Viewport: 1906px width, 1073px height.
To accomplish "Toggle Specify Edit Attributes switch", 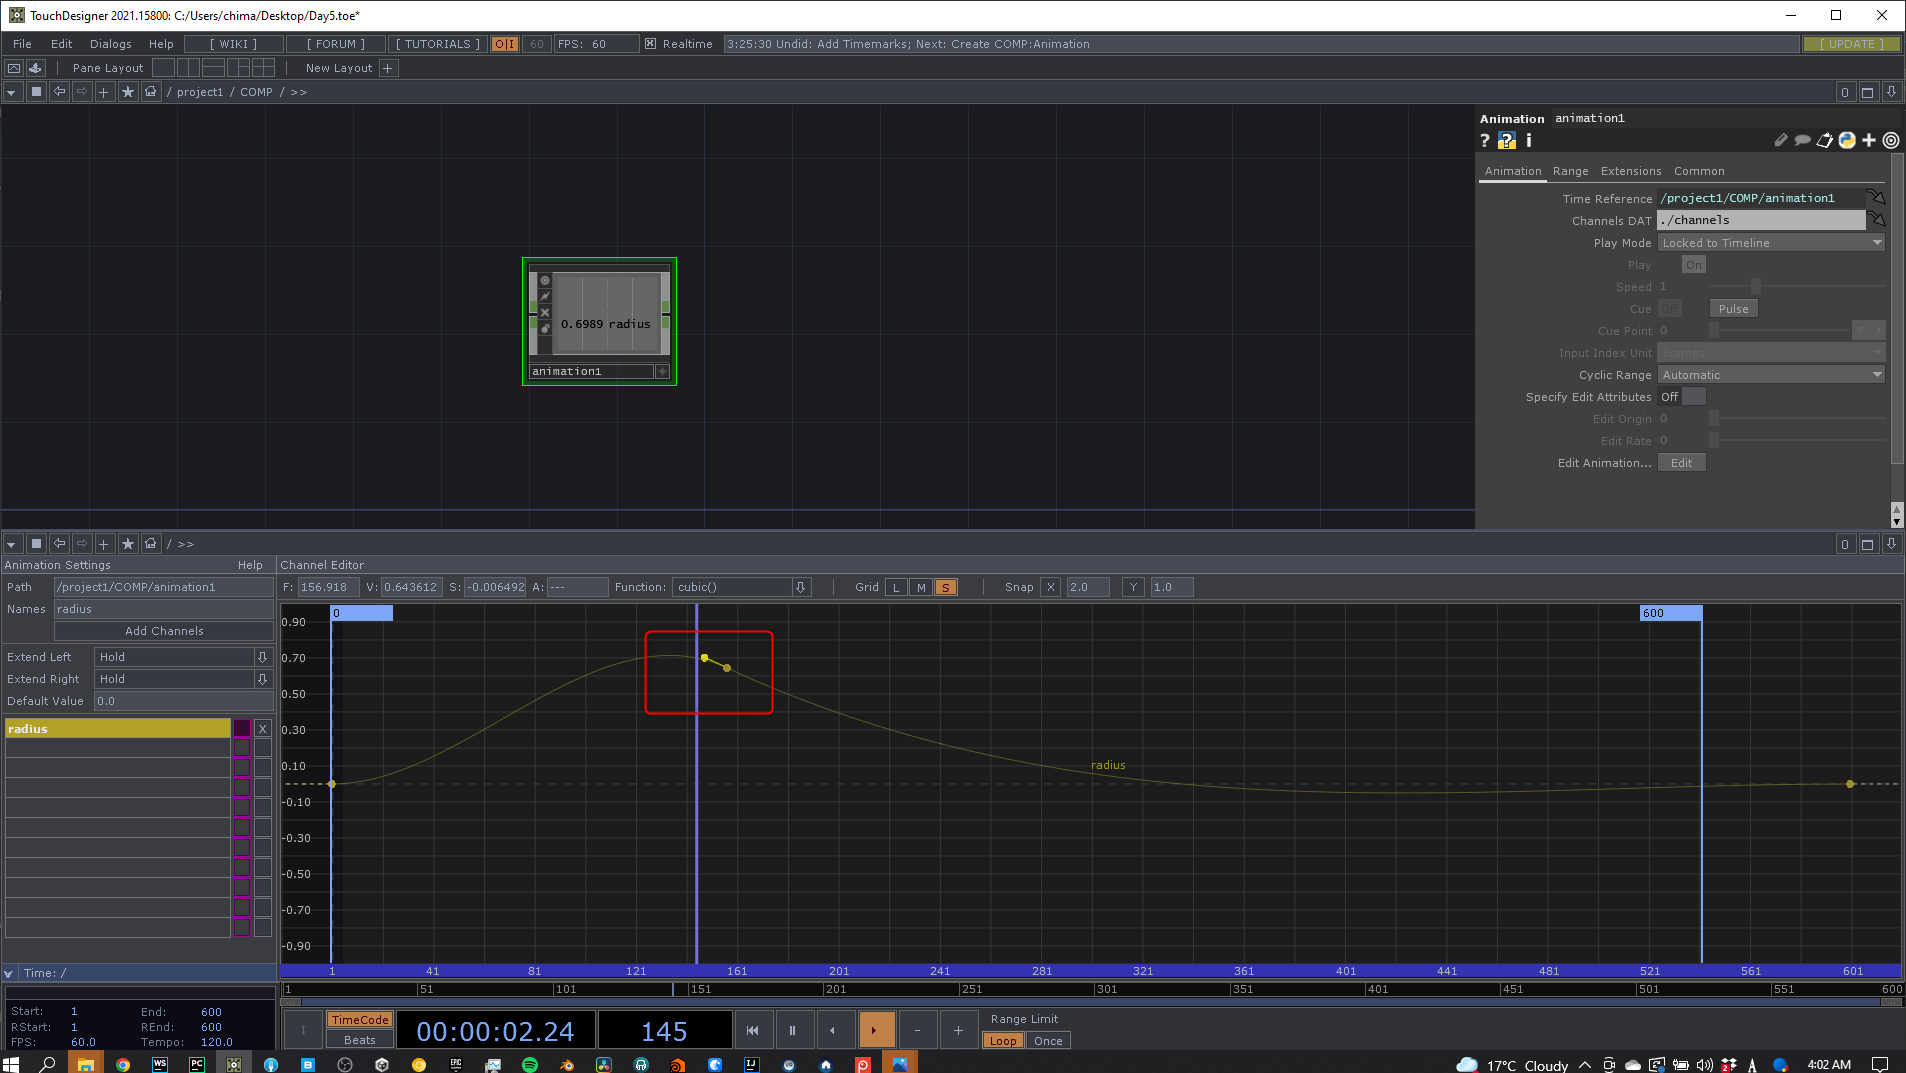I will 1692,397.
